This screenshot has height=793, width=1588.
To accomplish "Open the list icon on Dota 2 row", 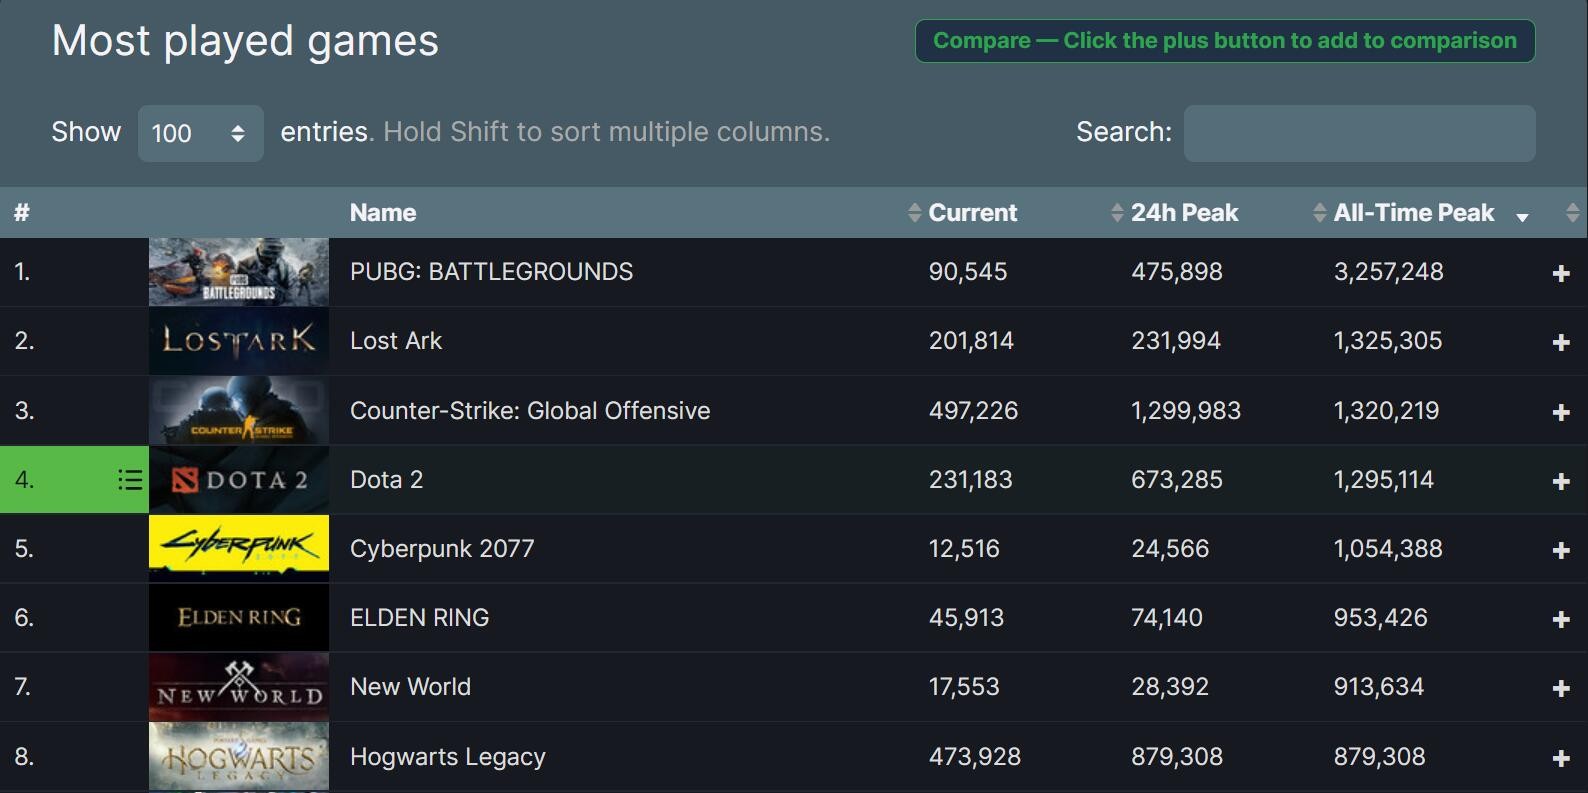I will pyautogui.click(x=130, y=480).
